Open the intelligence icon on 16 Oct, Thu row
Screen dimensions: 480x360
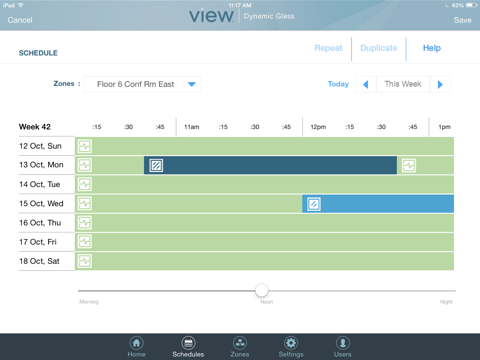(85, 223)
